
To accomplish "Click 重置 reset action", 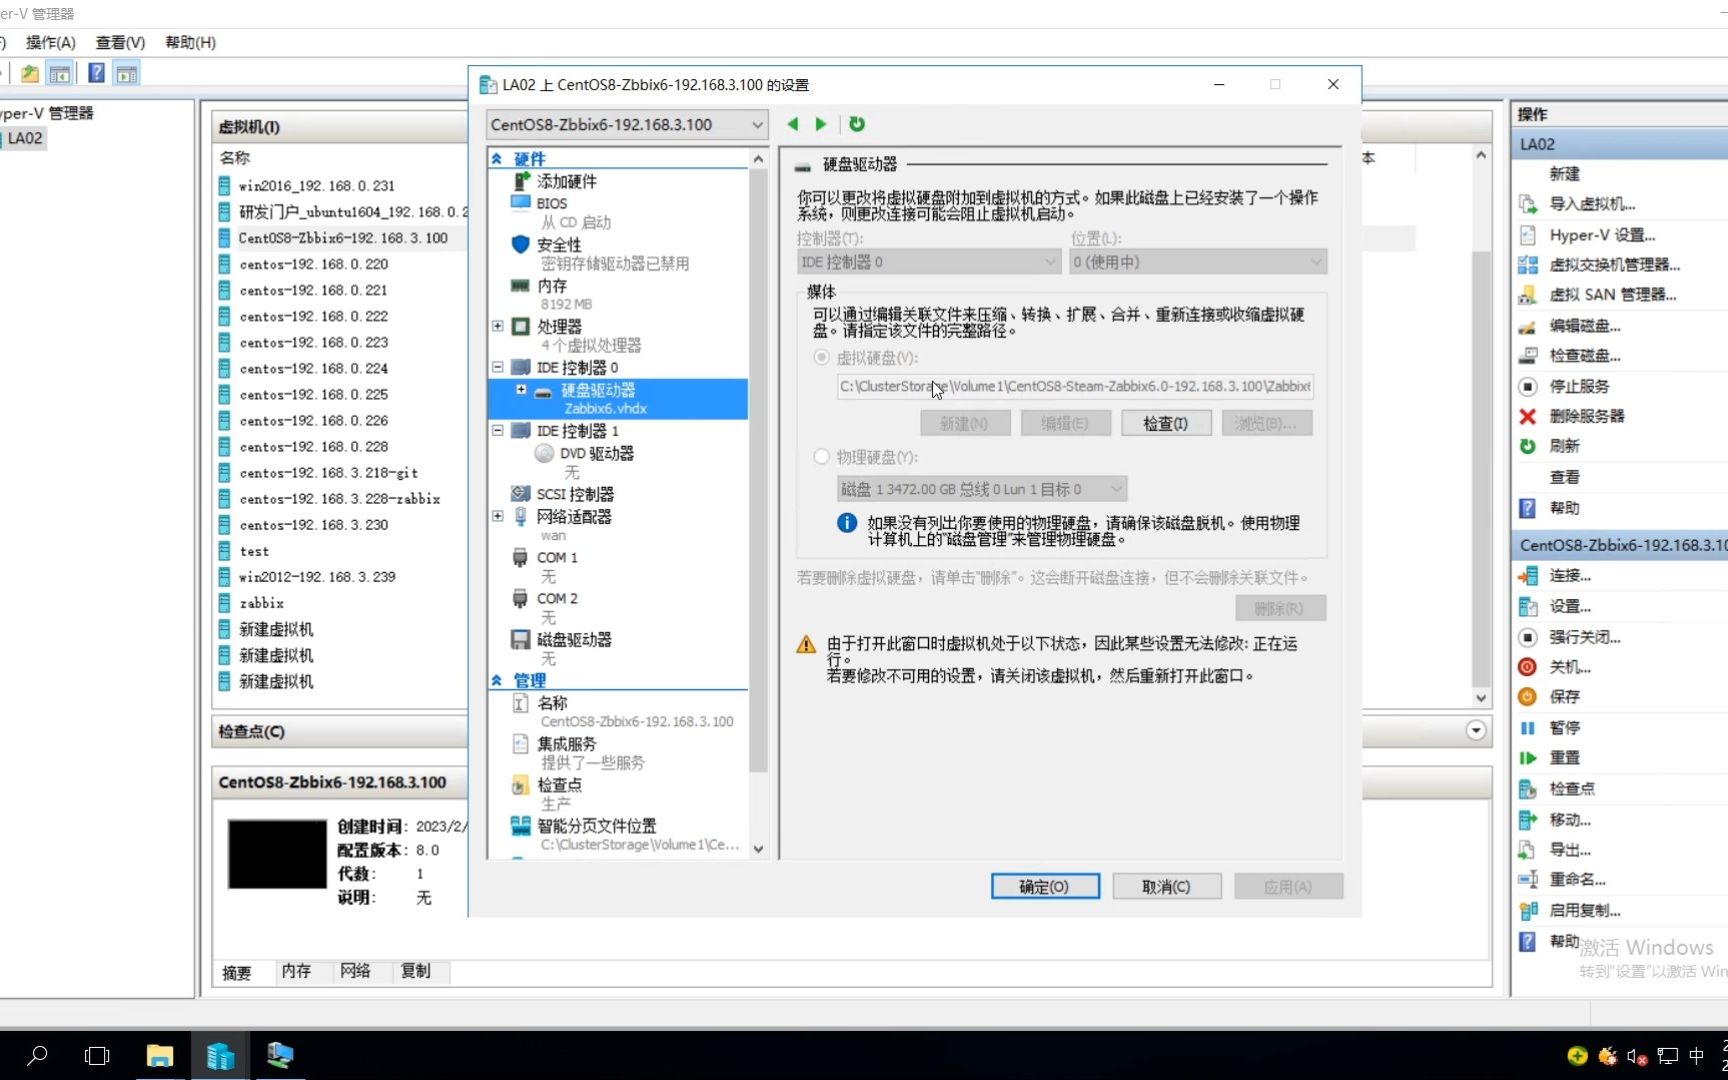I will (1564, 758).
